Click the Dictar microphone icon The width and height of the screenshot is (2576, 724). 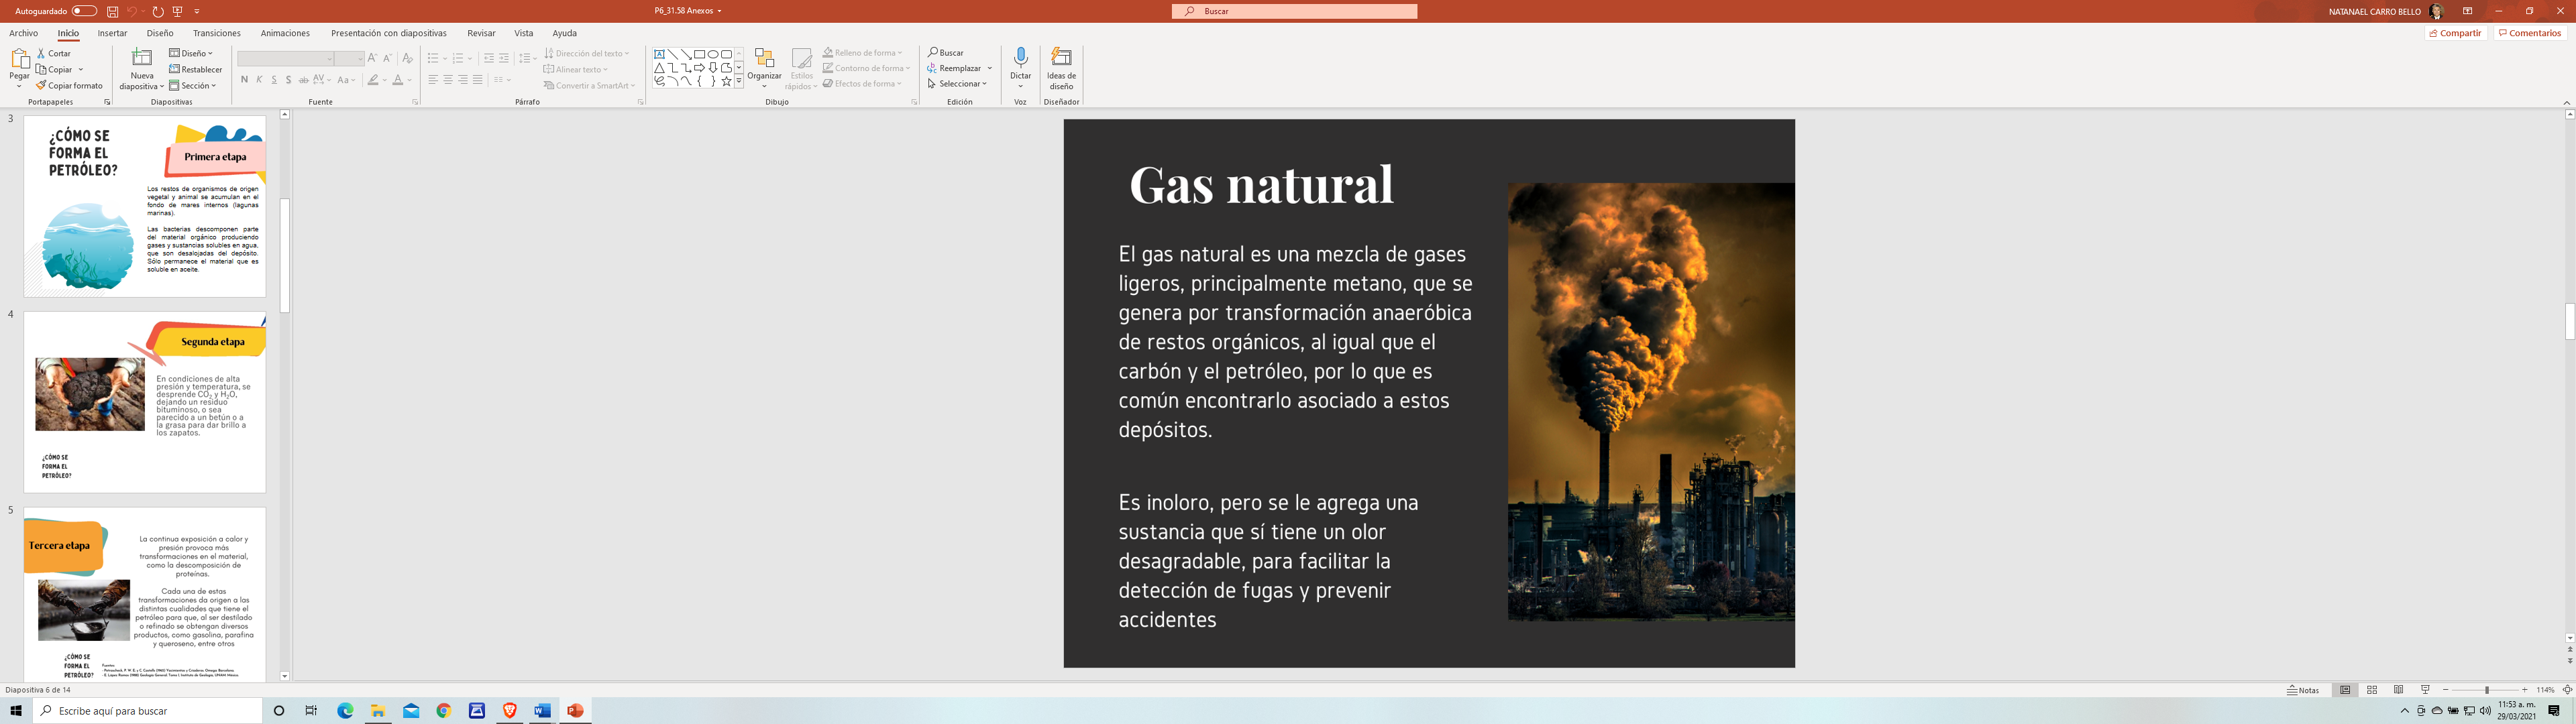[1020, 58]
